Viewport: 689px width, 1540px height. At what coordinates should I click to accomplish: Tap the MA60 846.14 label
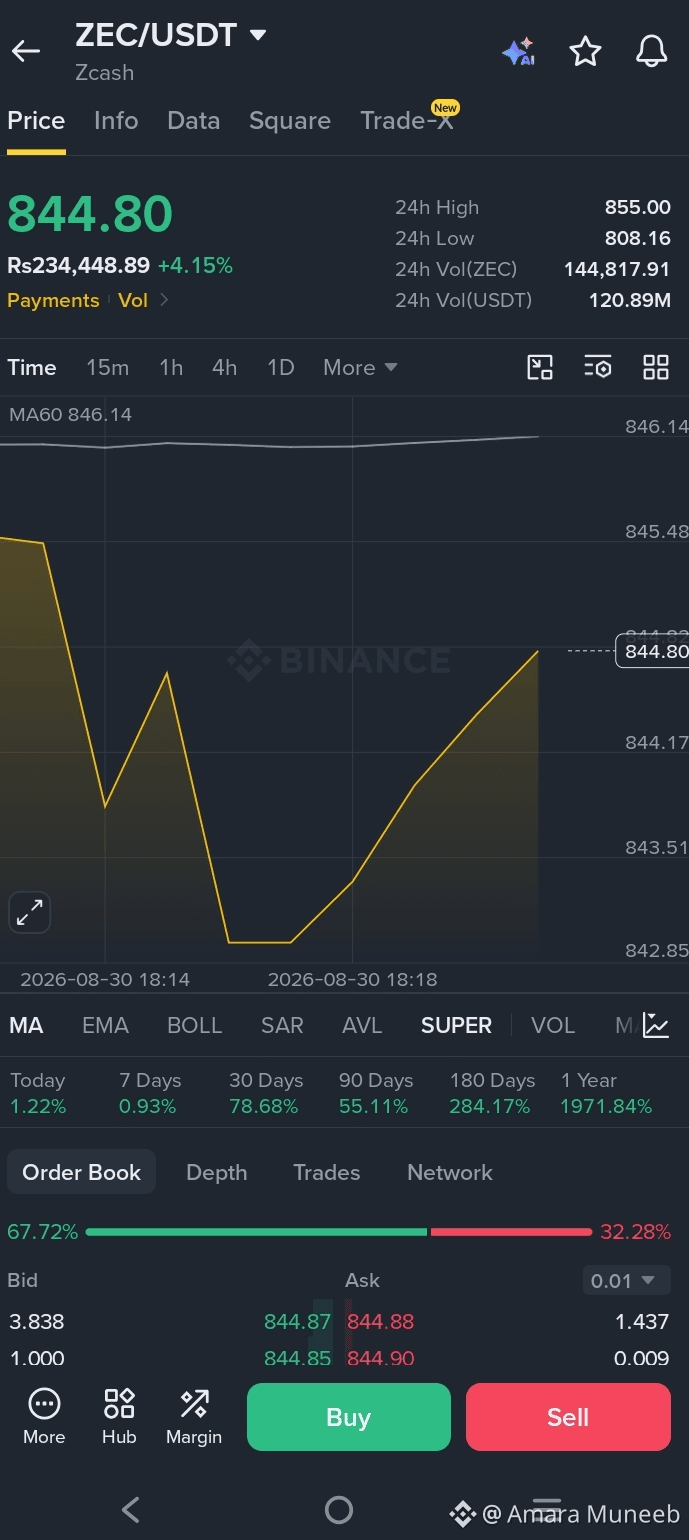click(x=70, y=414)
